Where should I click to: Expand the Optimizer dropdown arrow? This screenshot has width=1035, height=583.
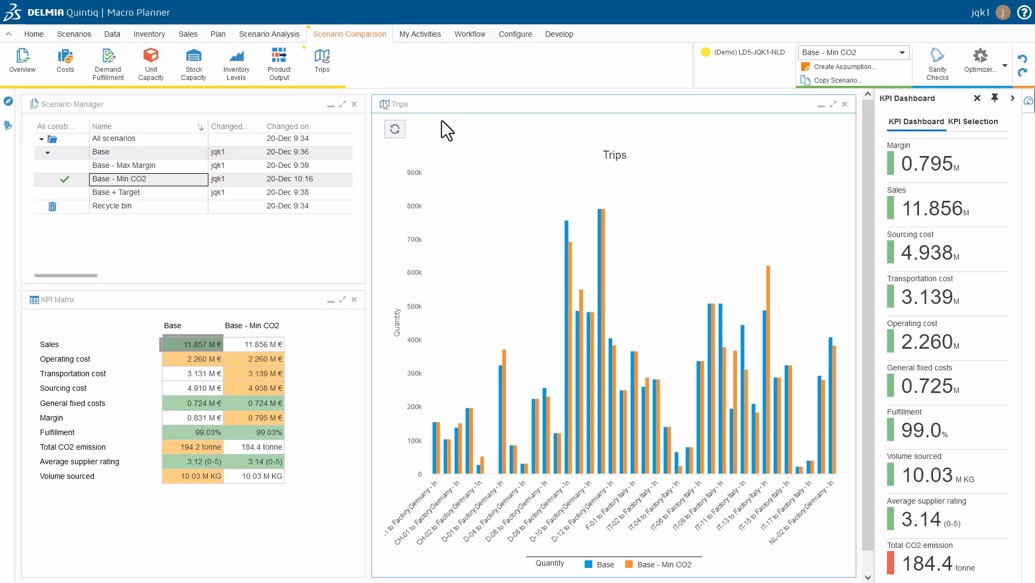[1005, 66]
